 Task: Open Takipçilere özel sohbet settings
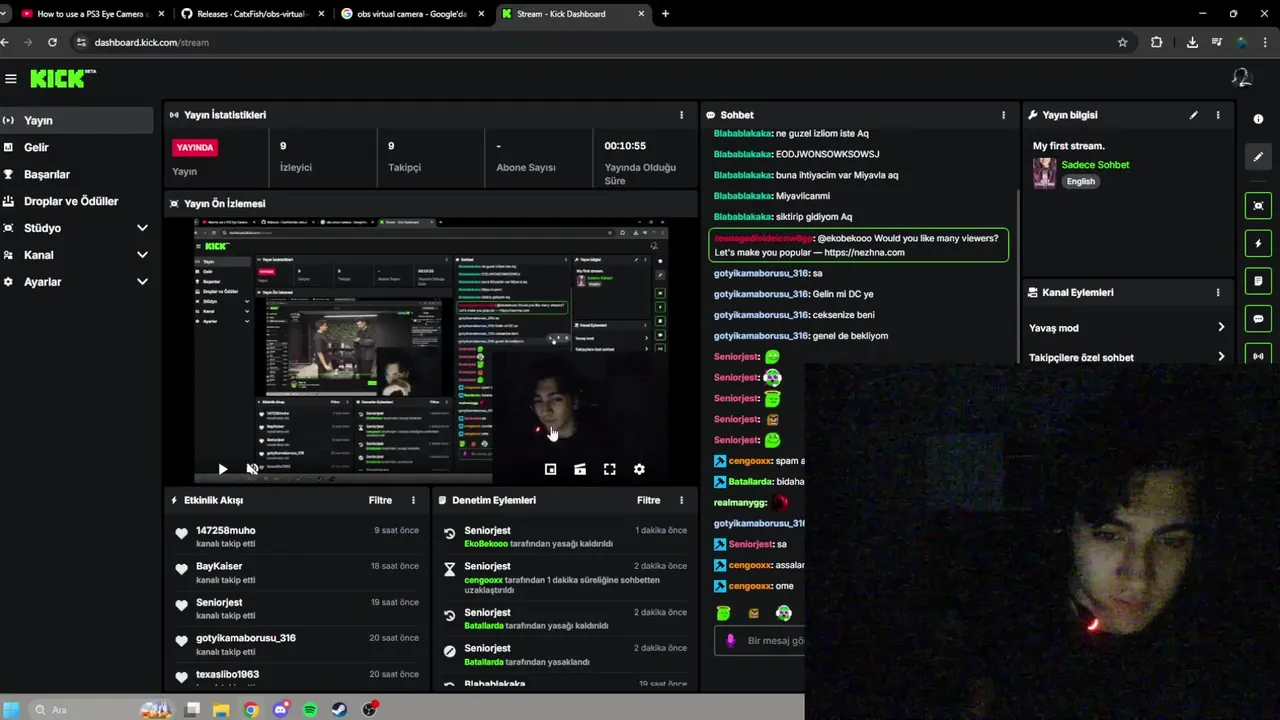(1127, 357)
